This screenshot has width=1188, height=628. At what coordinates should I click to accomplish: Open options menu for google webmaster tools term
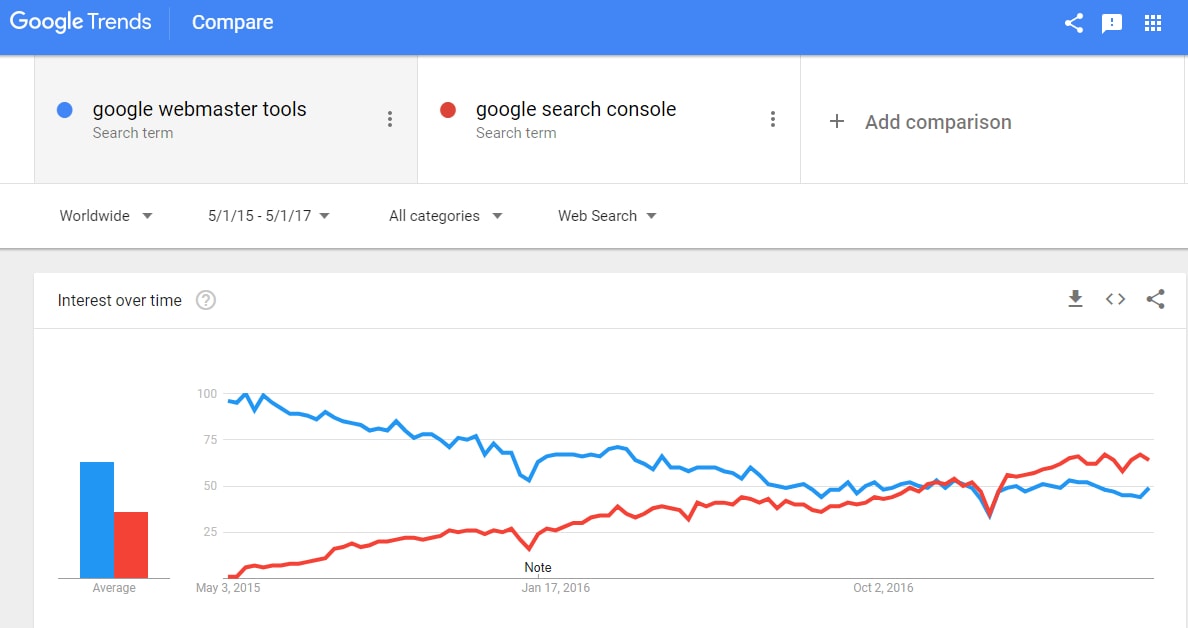coord(389,118)
